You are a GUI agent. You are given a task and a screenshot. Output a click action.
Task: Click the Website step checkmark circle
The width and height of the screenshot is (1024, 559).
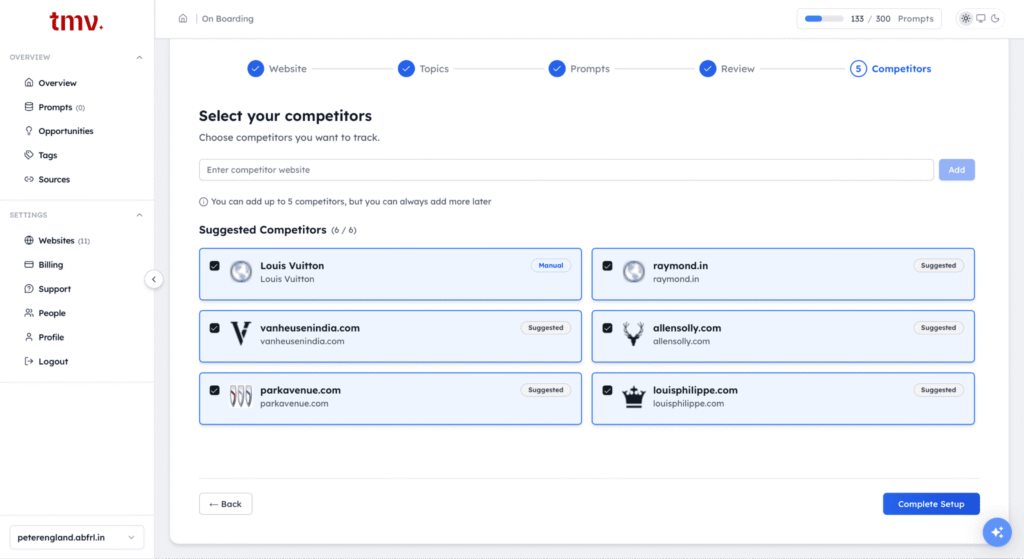click(x=255, y=69)
